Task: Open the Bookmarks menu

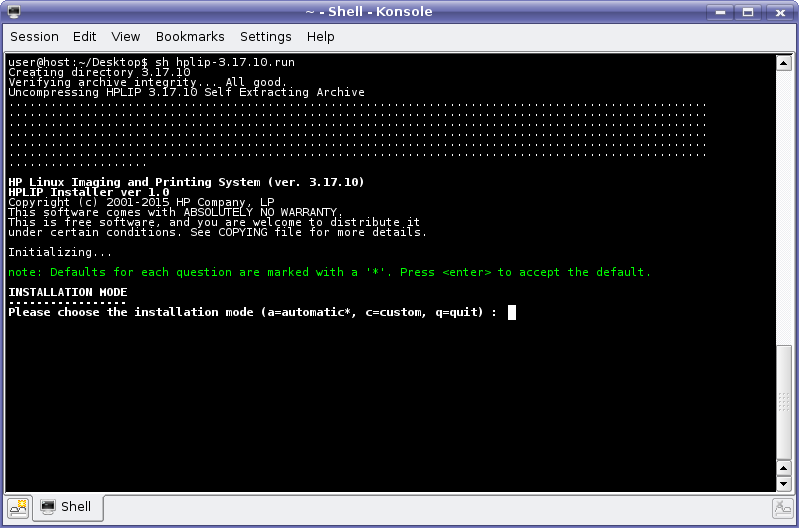Action: click(x=190, y=37)
